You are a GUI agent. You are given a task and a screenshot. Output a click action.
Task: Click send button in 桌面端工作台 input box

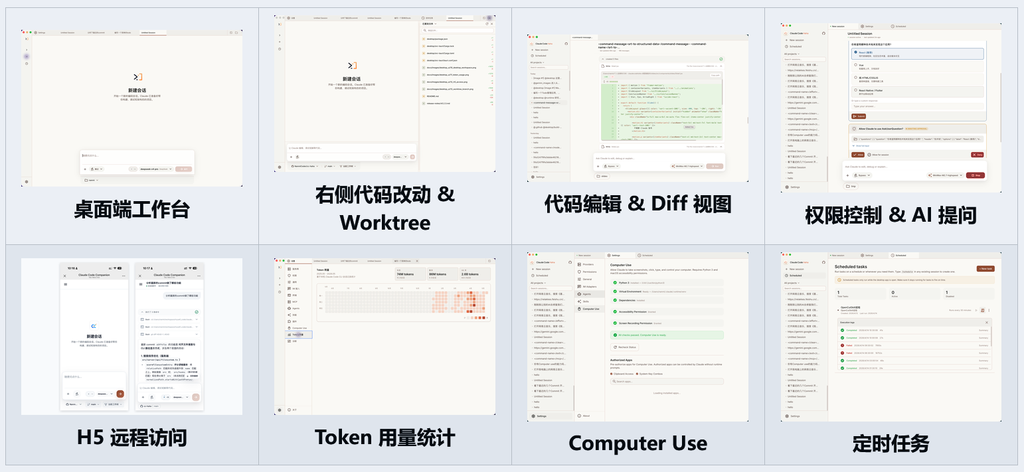pyautogui.click(x=184, y=169)
